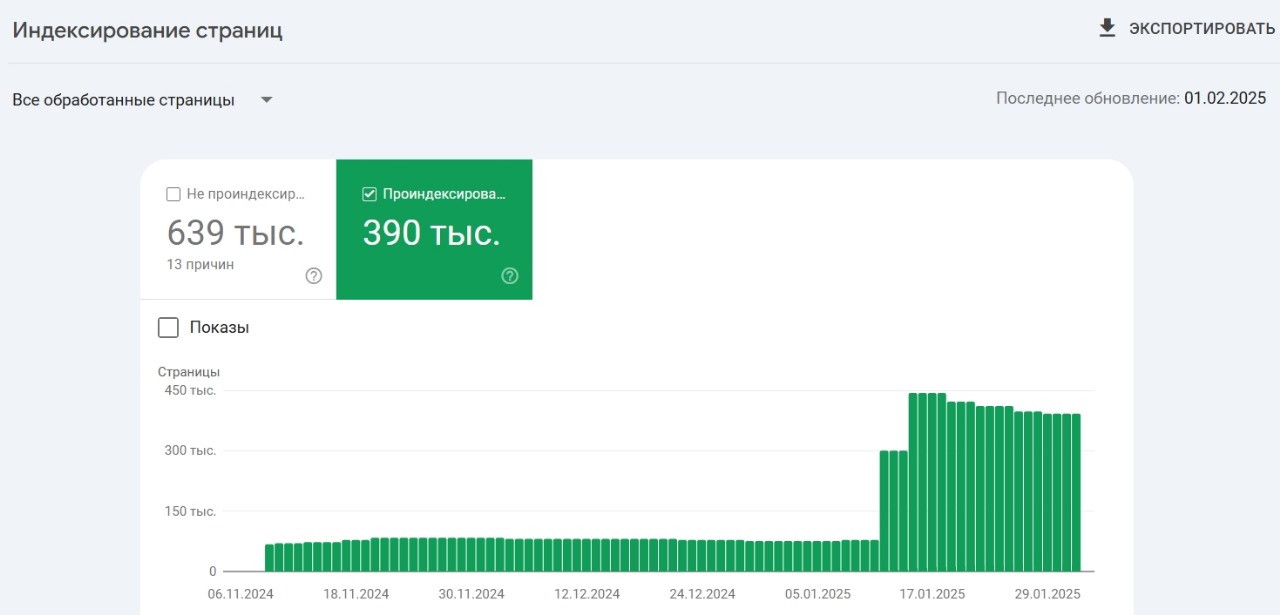
Task: Click the "450 тыс." axis label
Action: pyautogui.click(x=190, y=390)
